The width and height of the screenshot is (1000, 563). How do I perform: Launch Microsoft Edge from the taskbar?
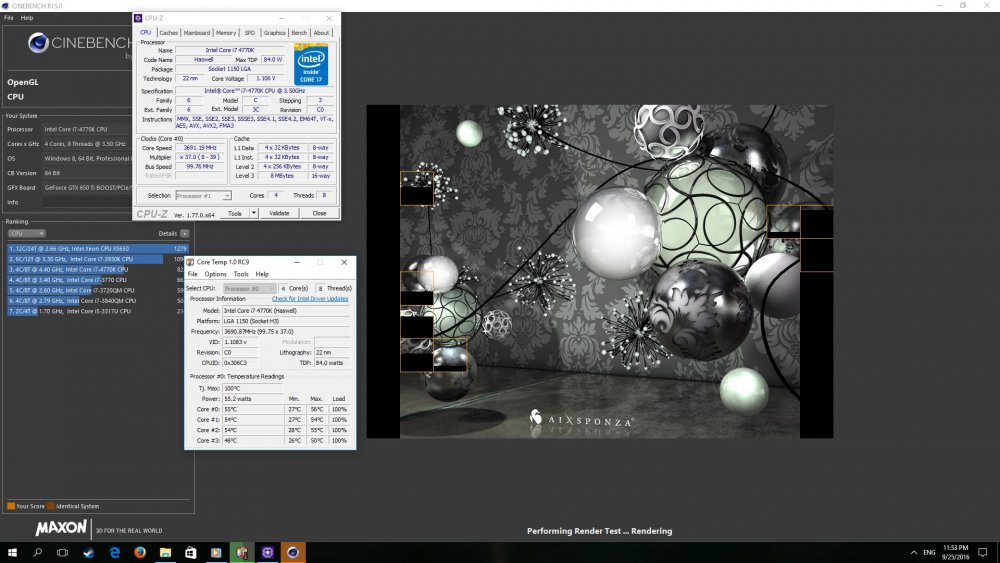tap(114, 552)
